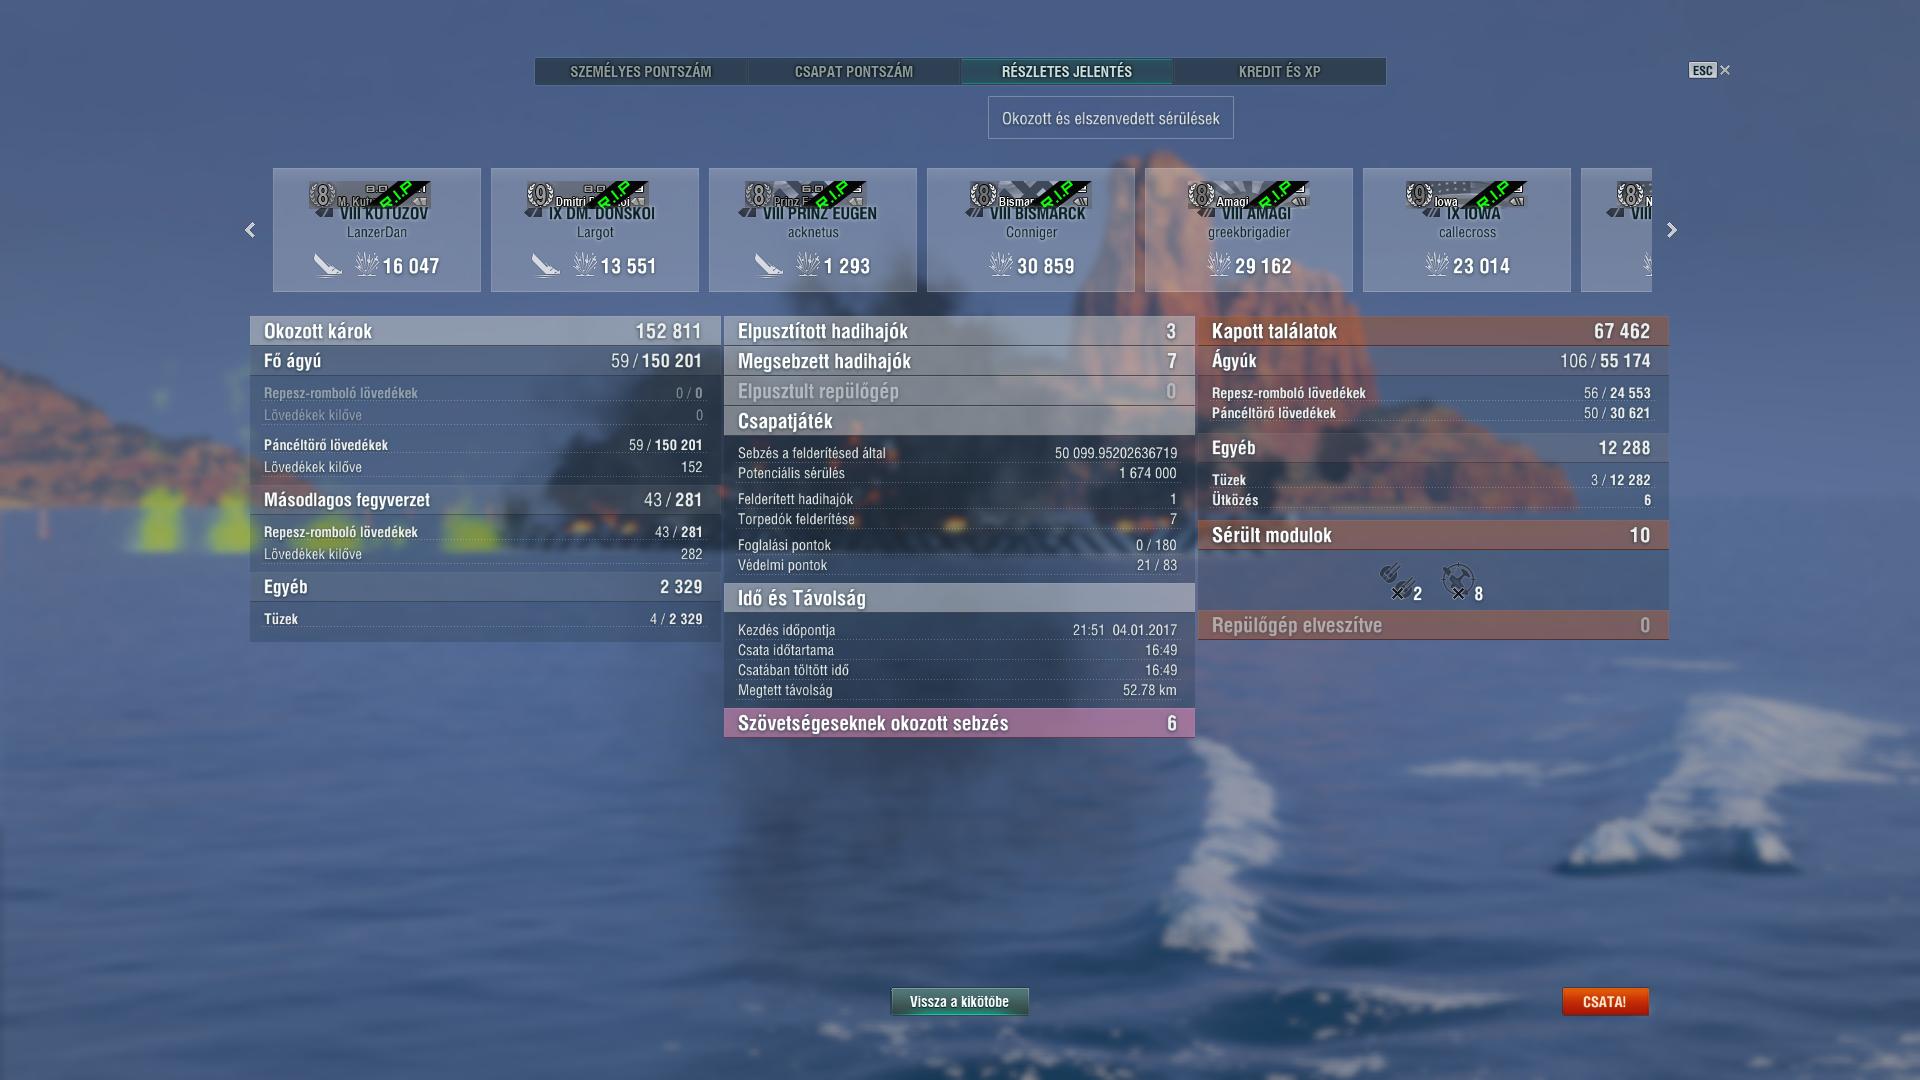Screen dimensions: 1920x1080
Task: Select the Részletes jelentés tab
Action: (x=1067, y=72)
